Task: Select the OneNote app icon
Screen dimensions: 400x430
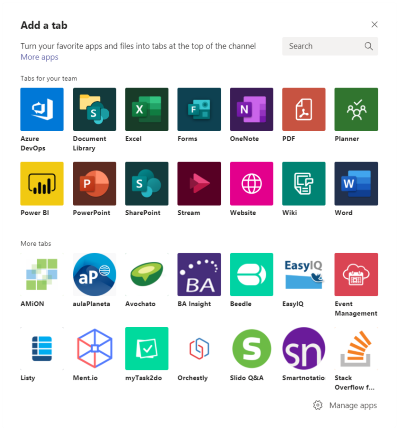Action: tap(251, 109)
